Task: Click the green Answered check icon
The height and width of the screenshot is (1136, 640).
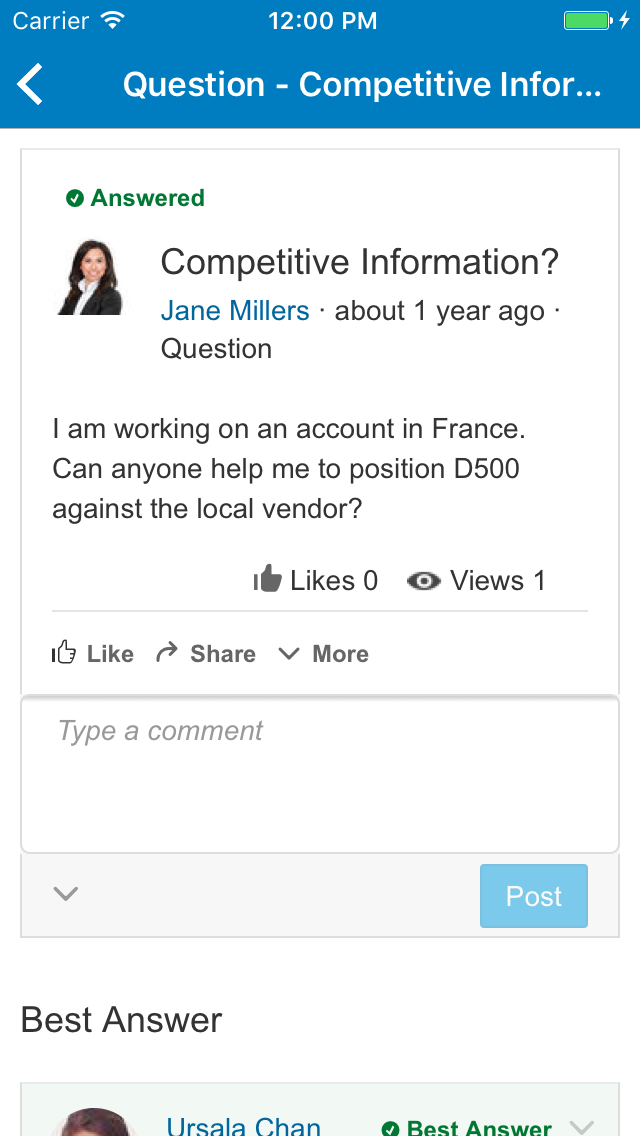Action: point(74,198)
